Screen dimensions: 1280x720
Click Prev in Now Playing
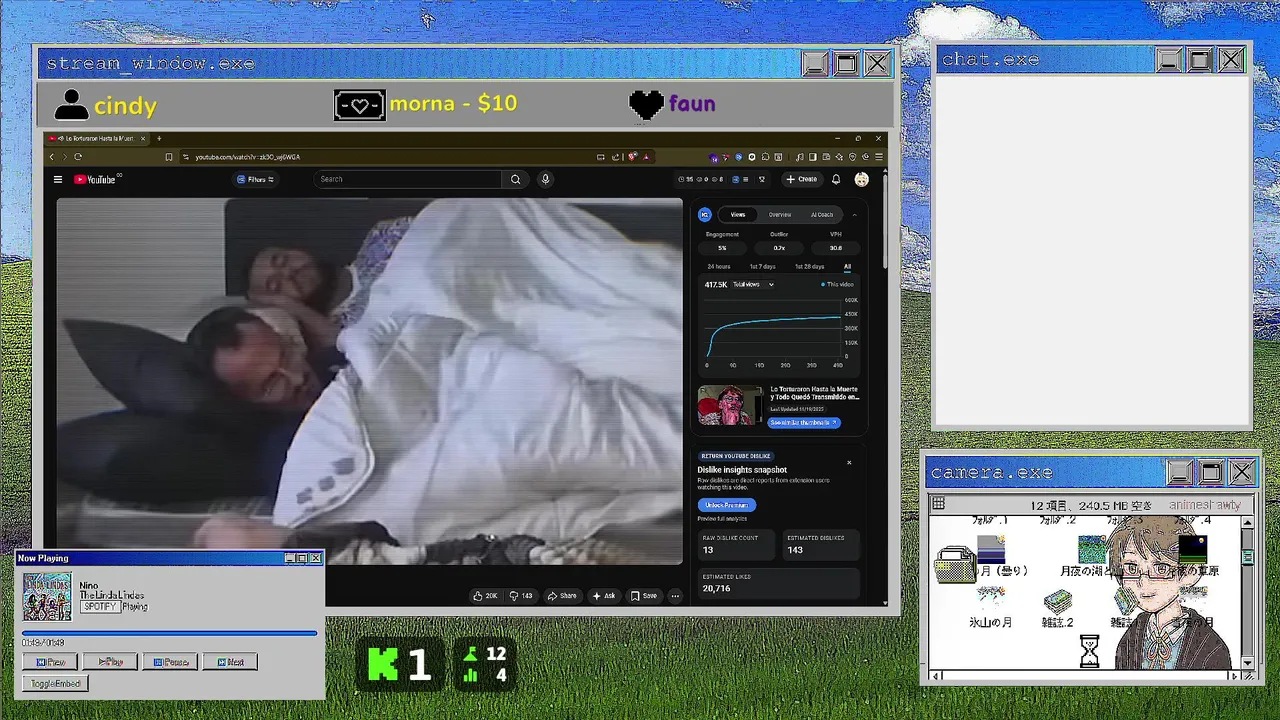(51, 662)
